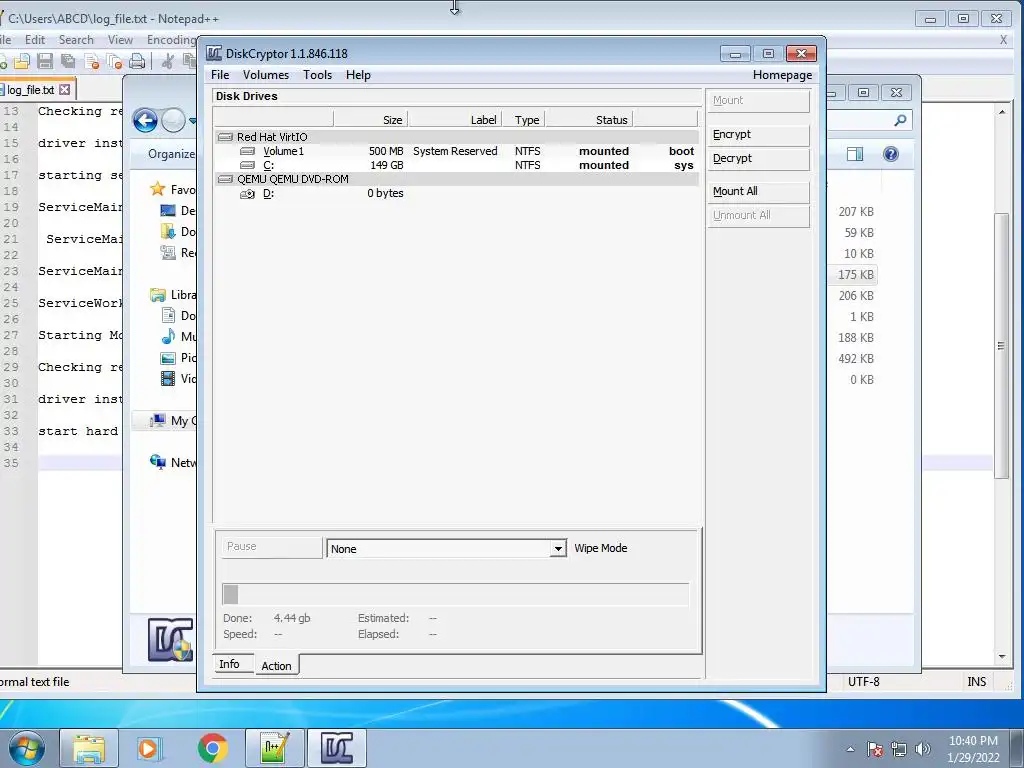Click the Red Hat VirtIO disk icon
Image resolution: width=1024 pixels, height=768 pixels.
click(x=225, y=137)
